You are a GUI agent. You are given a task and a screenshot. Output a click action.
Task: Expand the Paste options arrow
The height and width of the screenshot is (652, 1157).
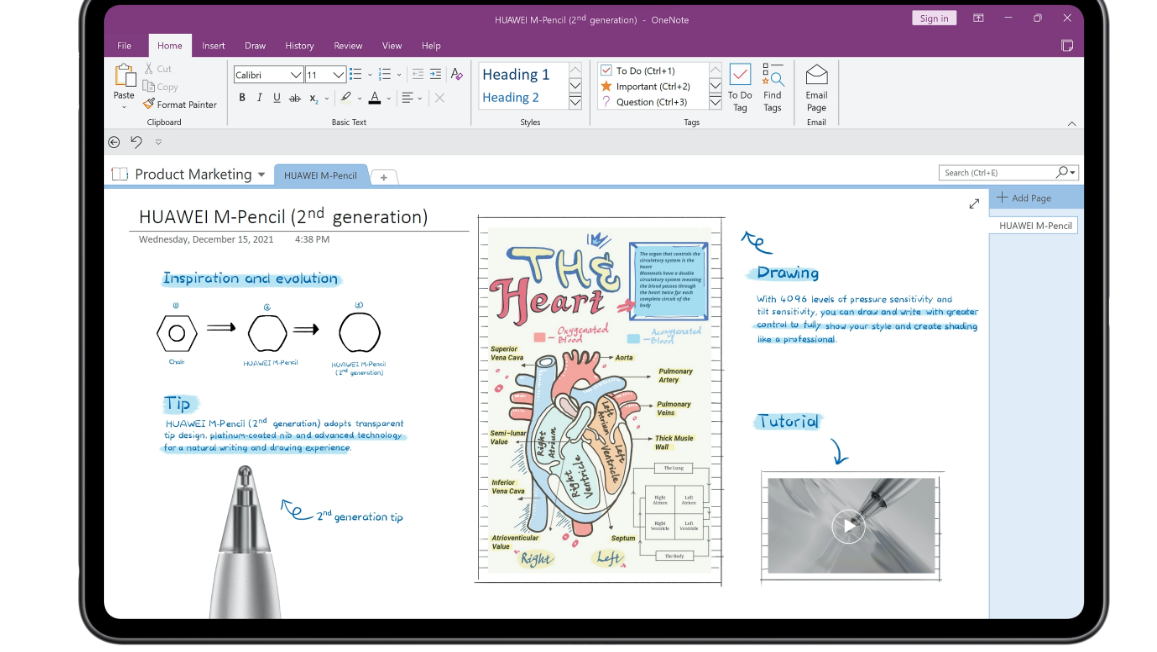point(124,107)
